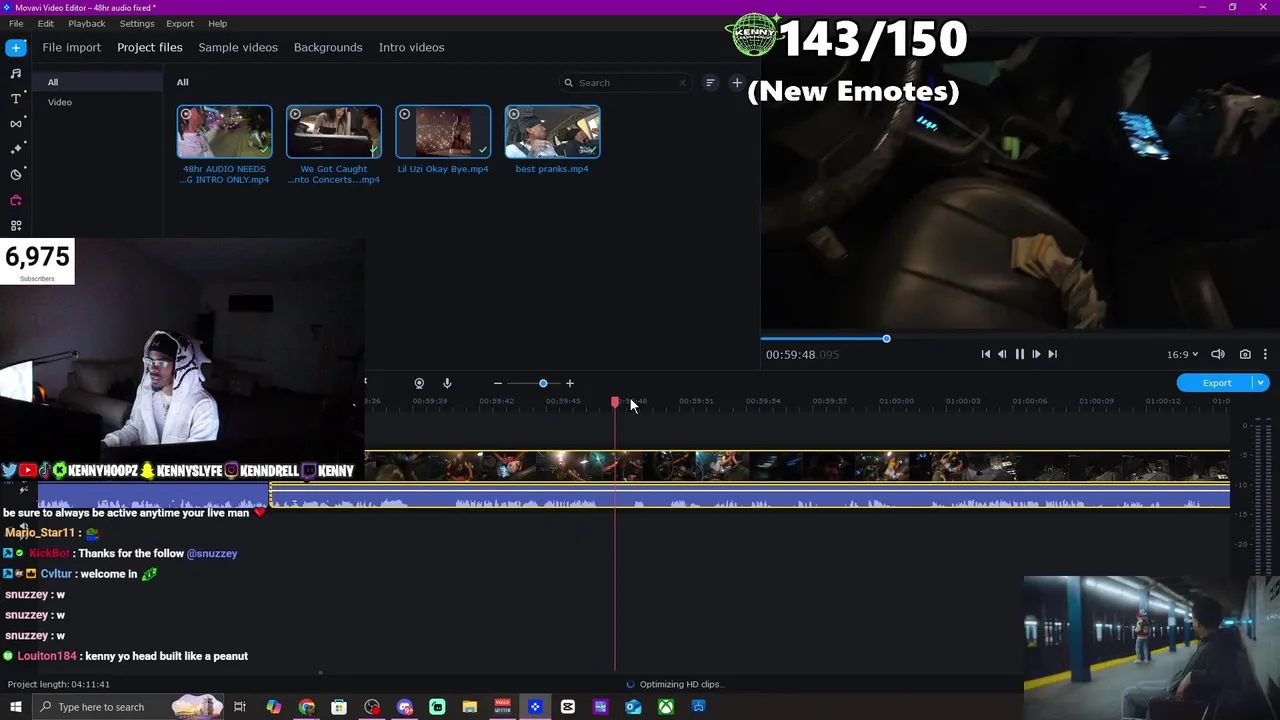Switch to the File import tab
The height and width of the screenshot is (720, 1280).
click(x=71, y=47)
